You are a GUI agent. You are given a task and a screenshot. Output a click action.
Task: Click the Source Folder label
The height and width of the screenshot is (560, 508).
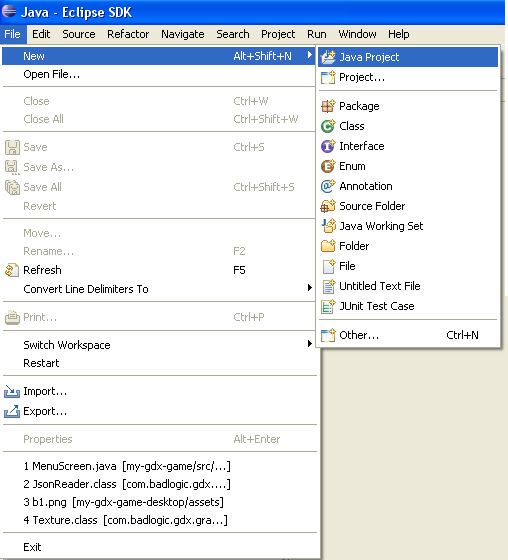point(372,206)
